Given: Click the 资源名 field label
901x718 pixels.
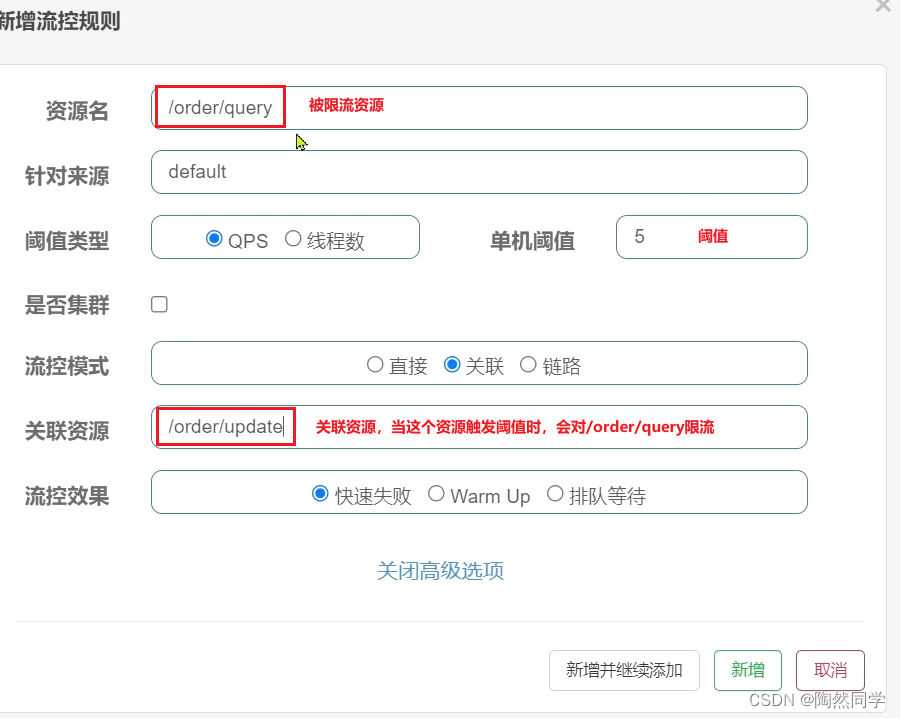Looking at the screenshot, I should 77,111.
